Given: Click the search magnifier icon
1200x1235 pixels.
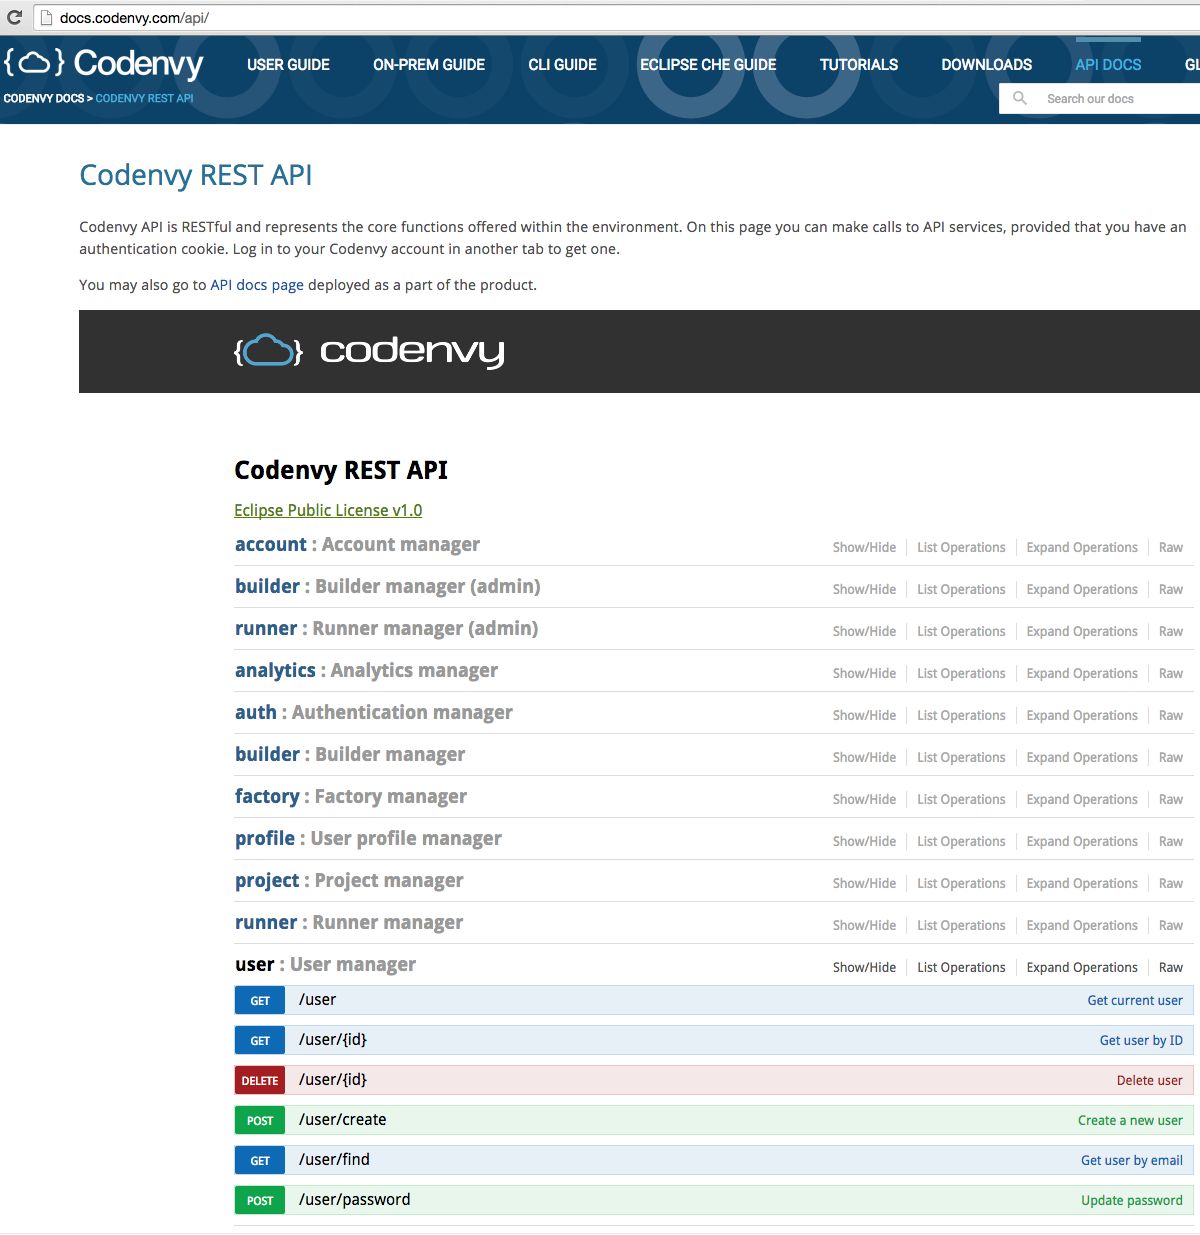Looking at the screenshot, I should pyautogui.click(x=1020, y=98).
